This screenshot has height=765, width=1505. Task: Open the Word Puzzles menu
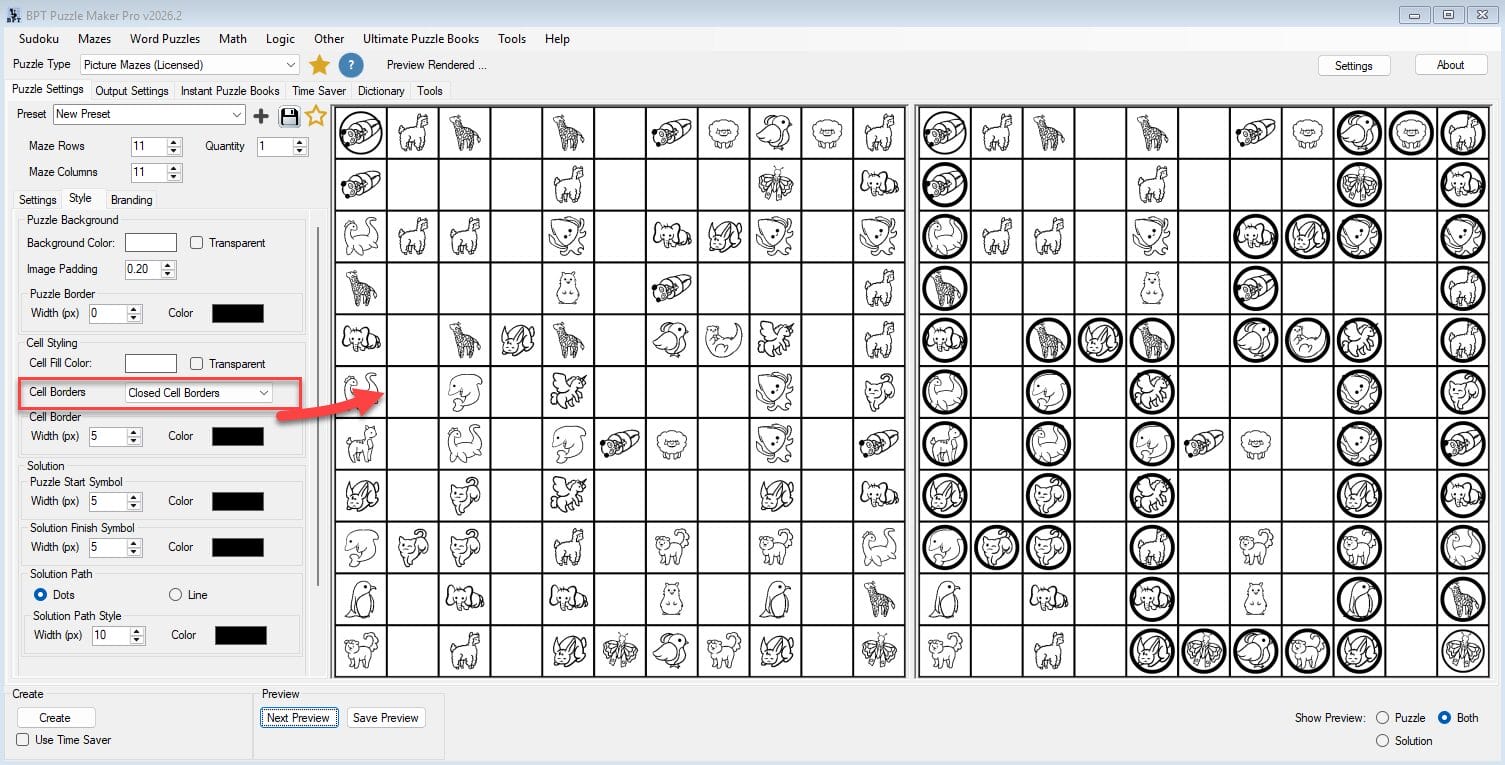[x=165, y=39]
